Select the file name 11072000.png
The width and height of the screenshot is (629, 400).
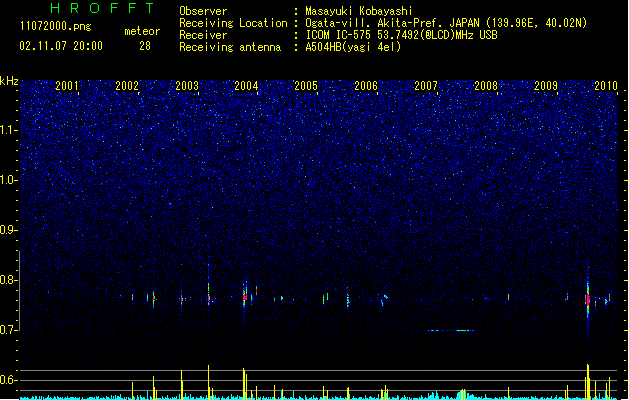point(56,26)
